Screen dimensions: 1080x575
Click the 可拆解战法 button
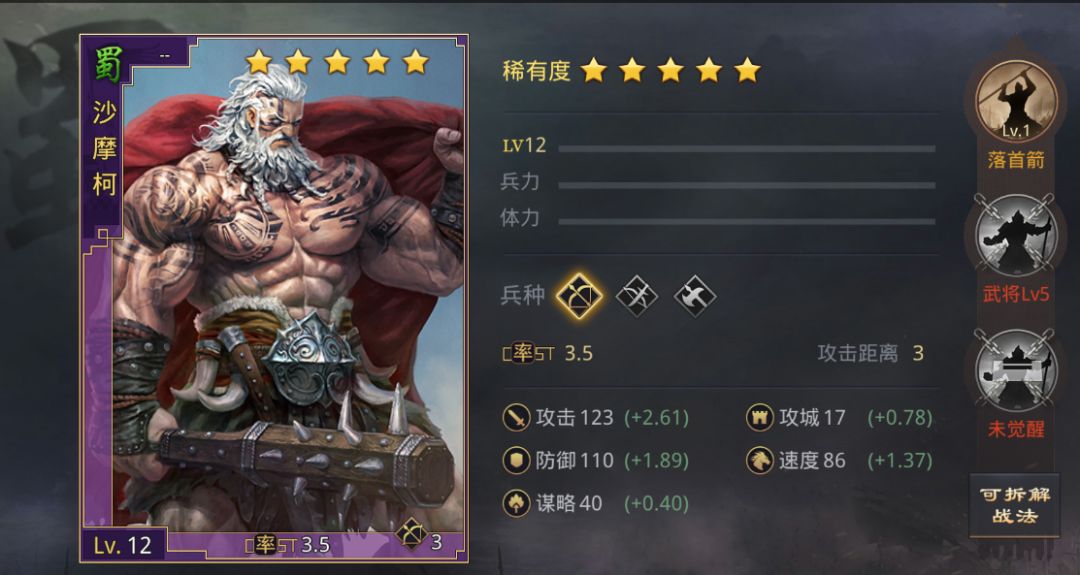coord(1015,505)
